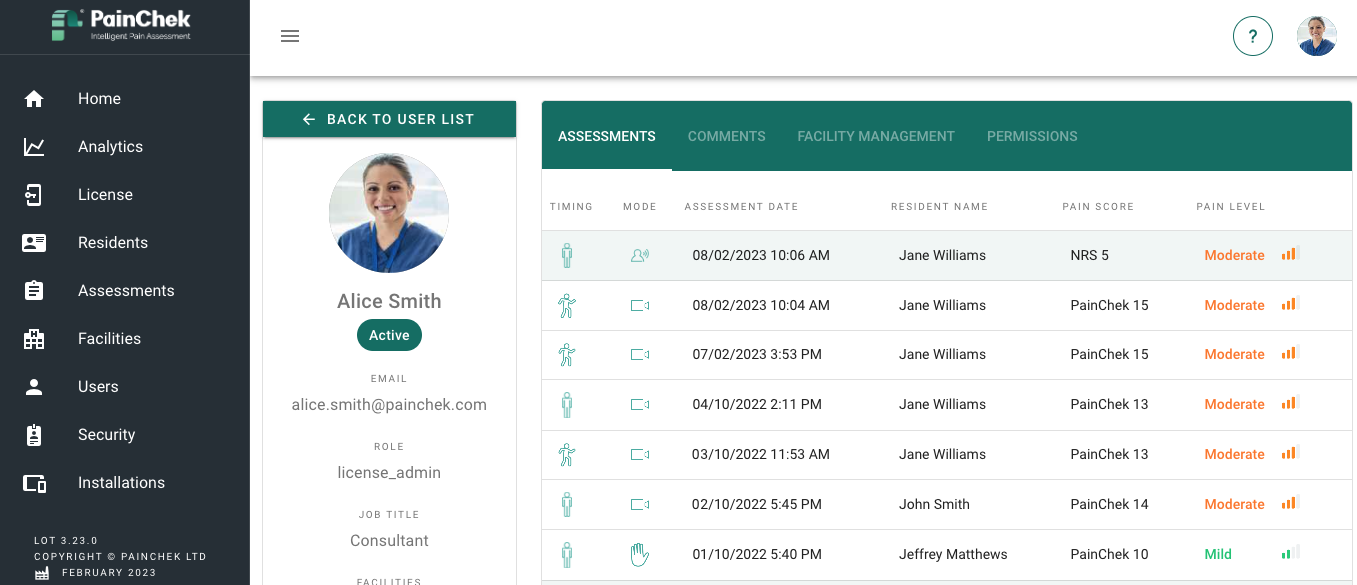Screen dimensions: 1357x585
Task: Switch to the Comments tab
Action: (x=727, y=136)
